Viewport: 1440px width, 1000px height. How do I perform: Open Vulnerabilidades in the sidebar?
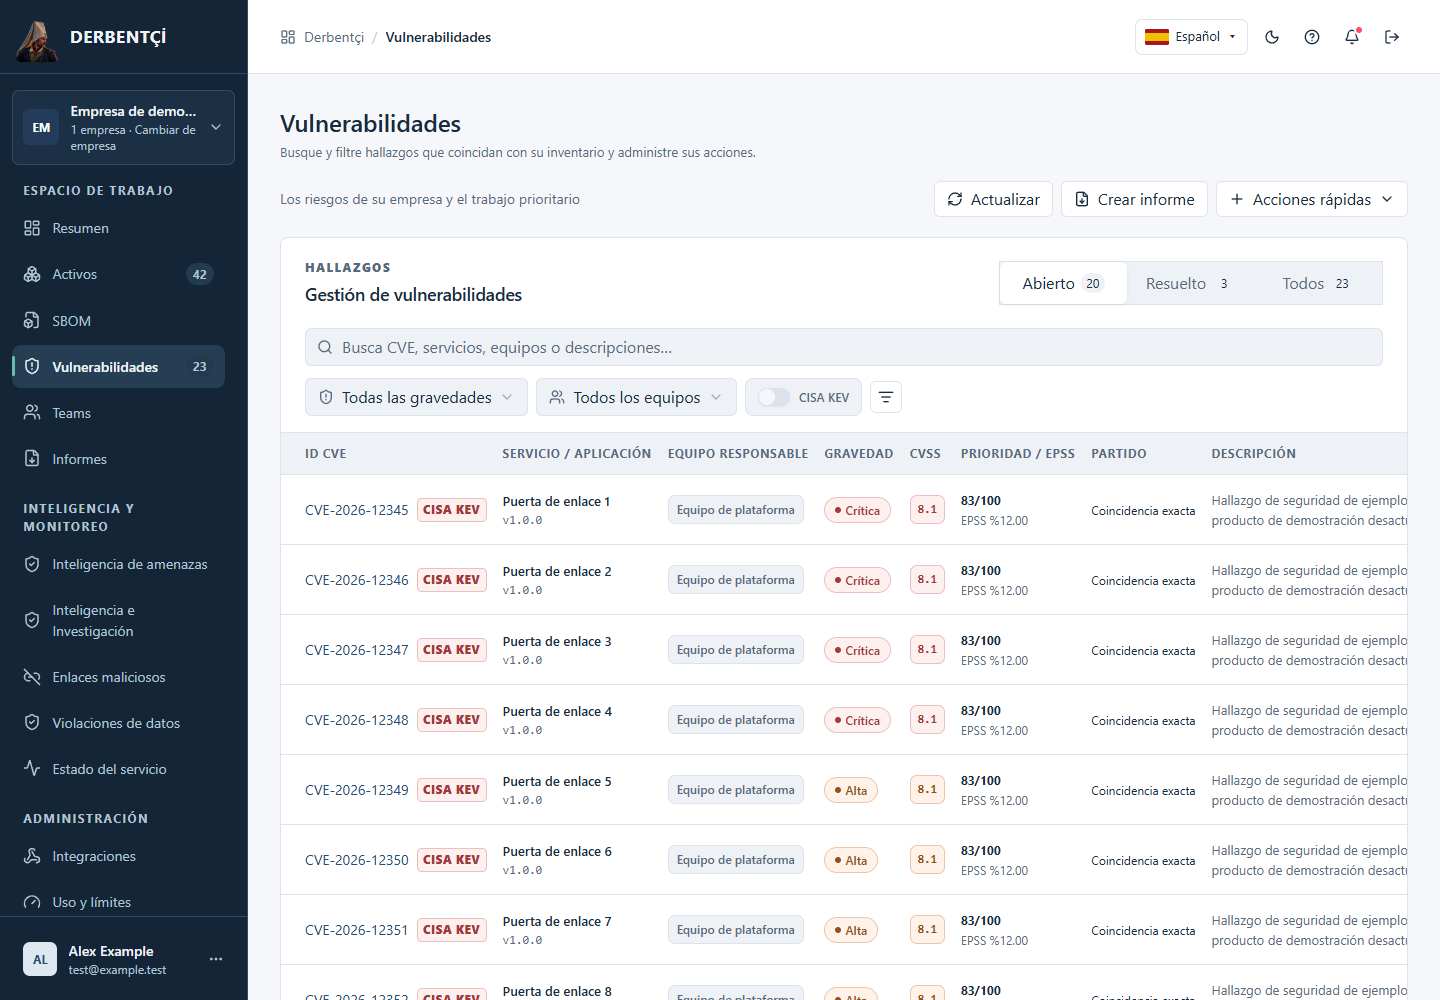click(x=118, y=367)
